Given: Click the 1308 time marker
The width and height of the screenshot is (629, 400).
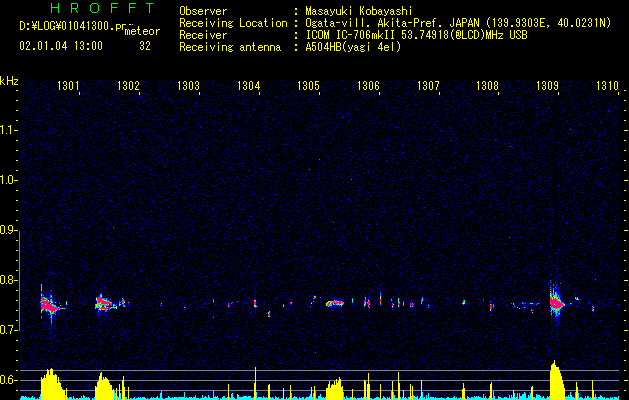Looking at the screenshot, I should click(x=487, y=85).
